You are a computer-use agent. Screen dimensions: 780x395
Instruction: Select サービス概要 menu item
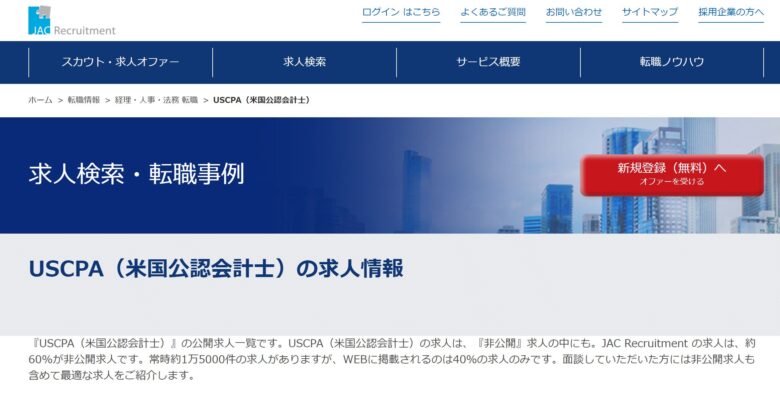pyautogui.click(x=488, y=62)
